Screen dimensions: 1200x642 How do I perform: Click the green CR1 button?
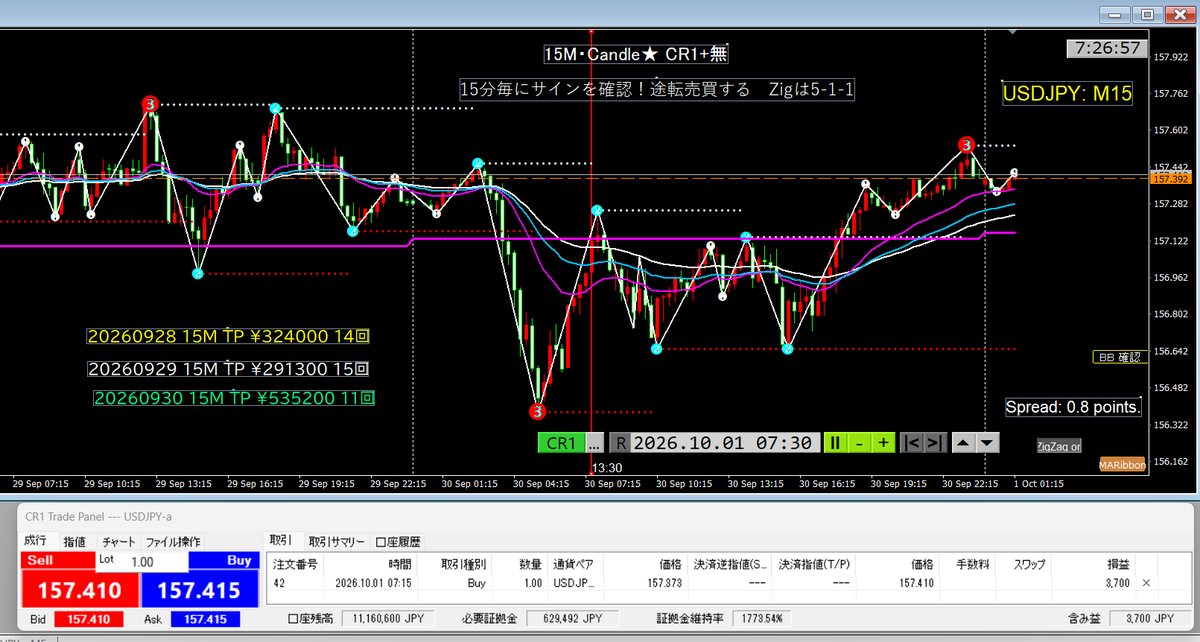pos(560,443)
